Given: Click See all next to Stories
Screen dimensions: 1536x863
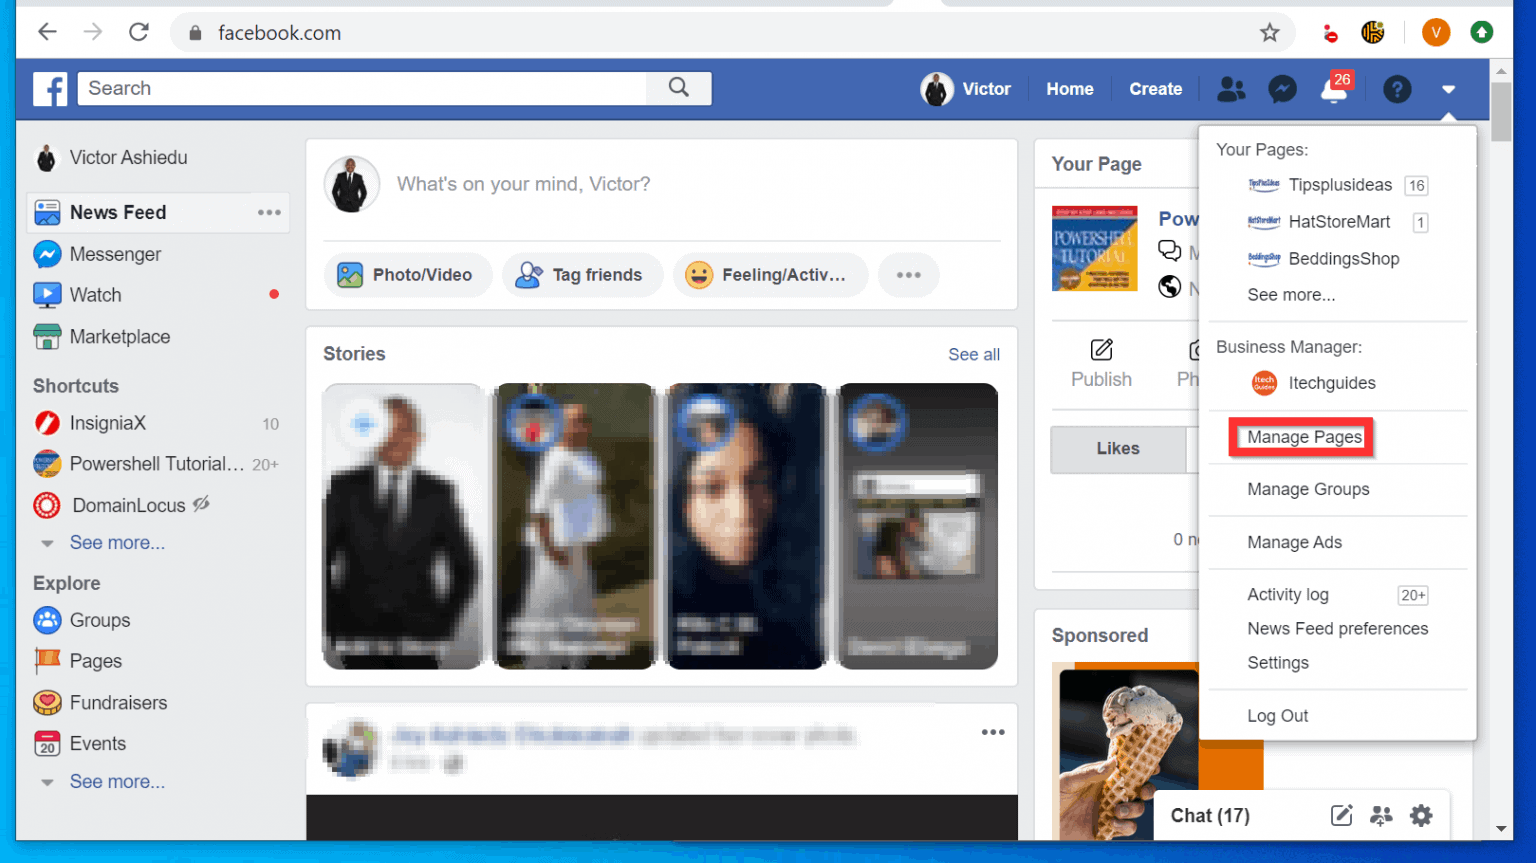Looking at the screenshot, I should coord(973,354).
